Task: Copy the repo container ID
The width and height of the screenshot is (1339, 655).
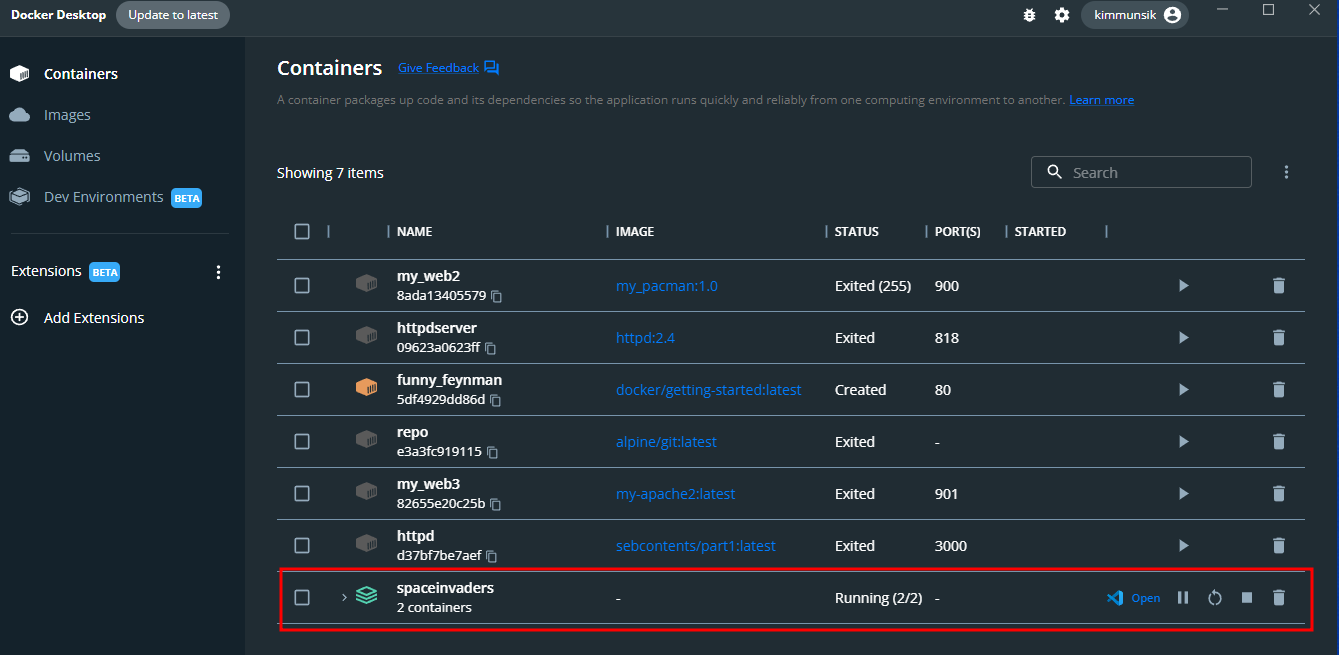Action: click(492, 453)
